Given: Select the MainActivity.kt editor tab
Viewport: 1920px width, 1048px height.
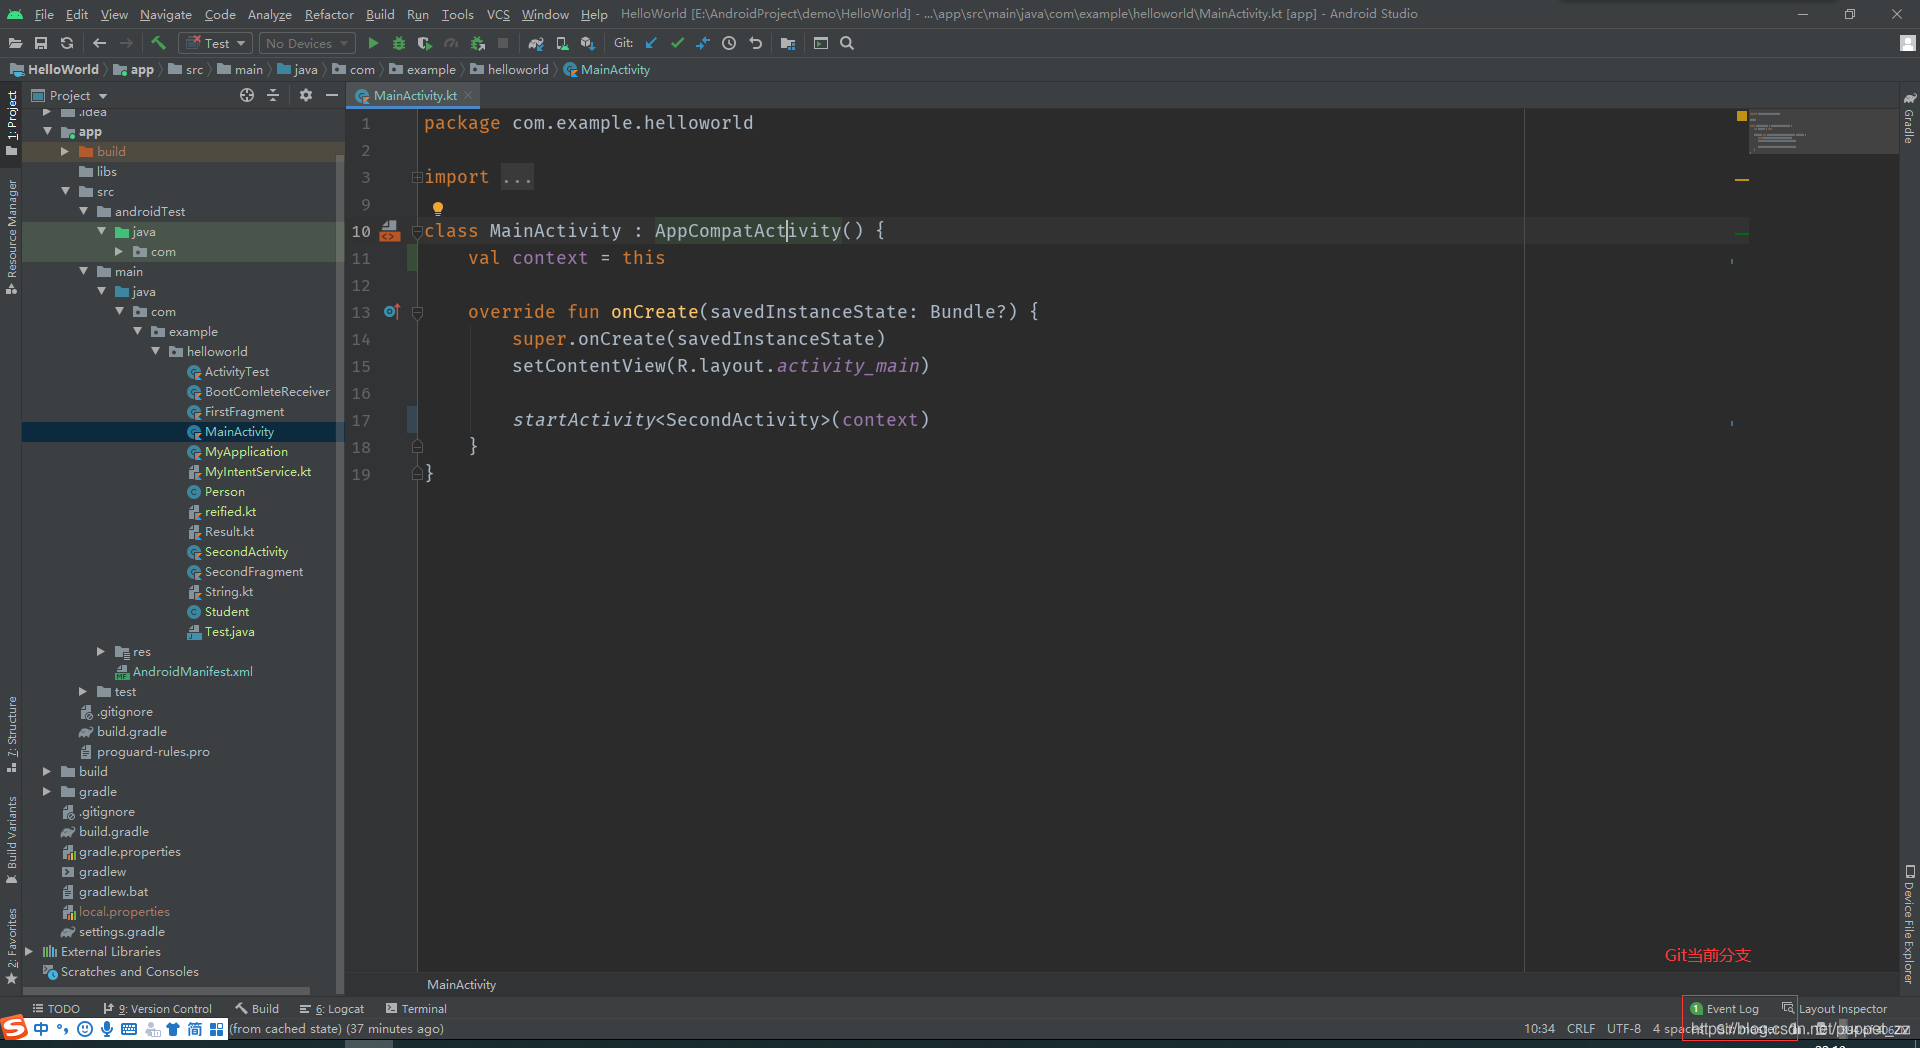Looking at the screenshot, I should click(415, 95).
